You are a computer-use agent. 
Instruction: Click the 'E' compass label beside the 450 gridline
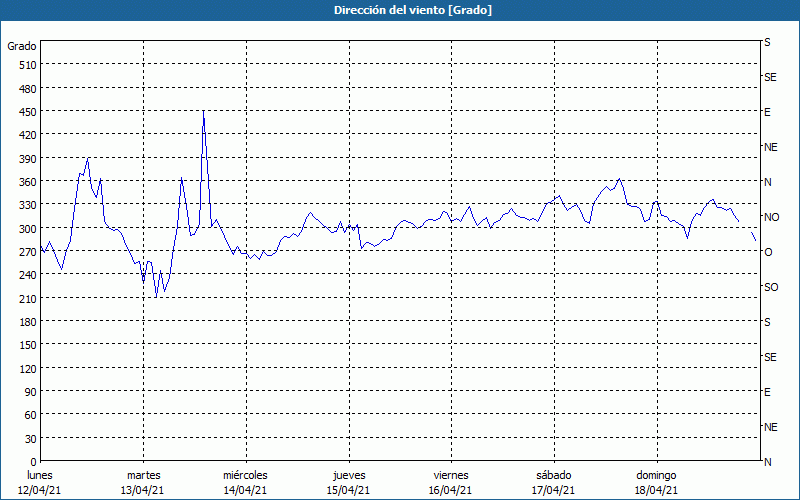(767, 112)
